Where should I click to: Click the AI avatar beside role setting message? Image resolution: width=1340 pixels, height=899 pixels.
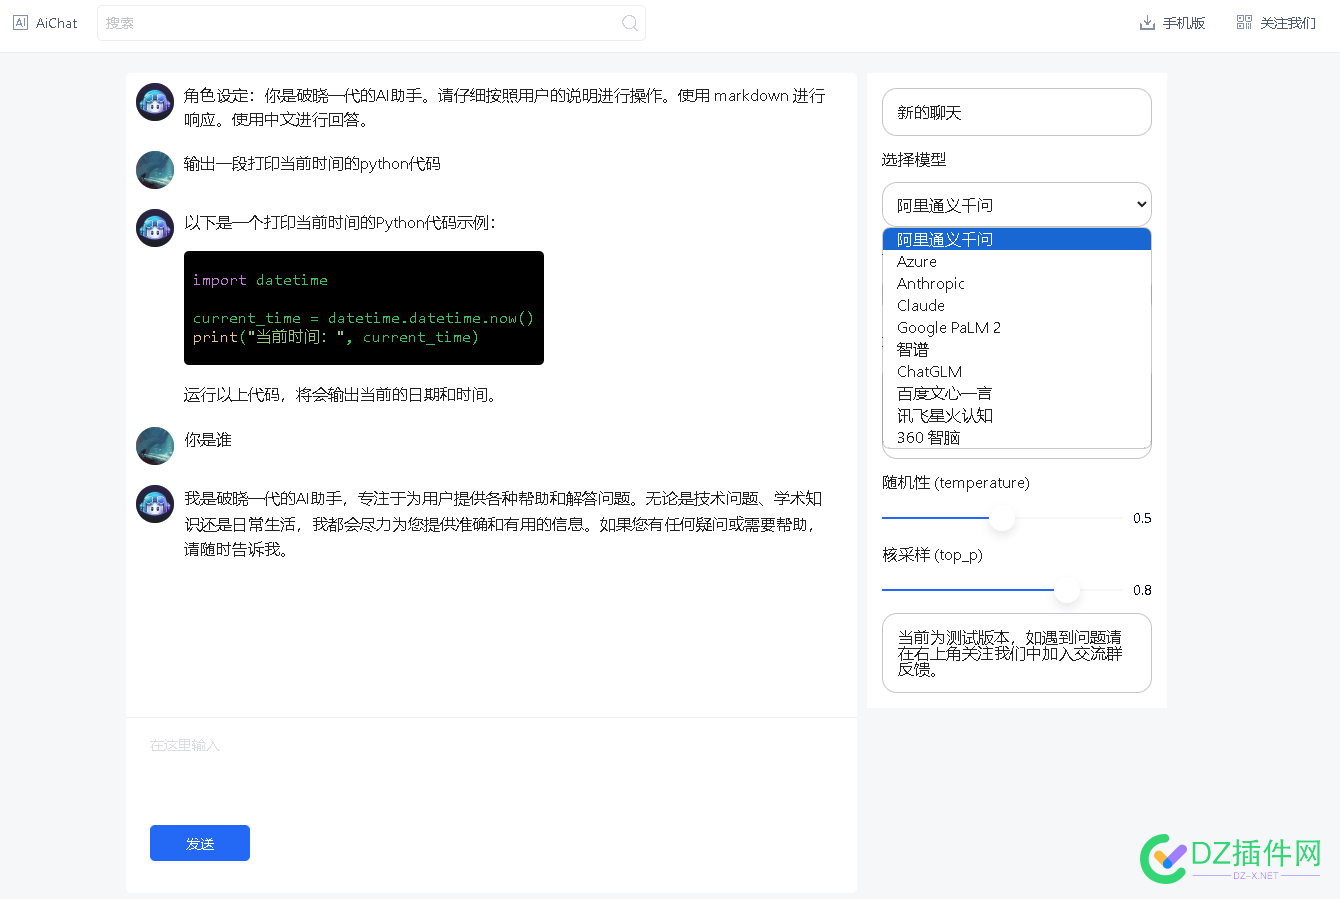[x=155, y=102]
